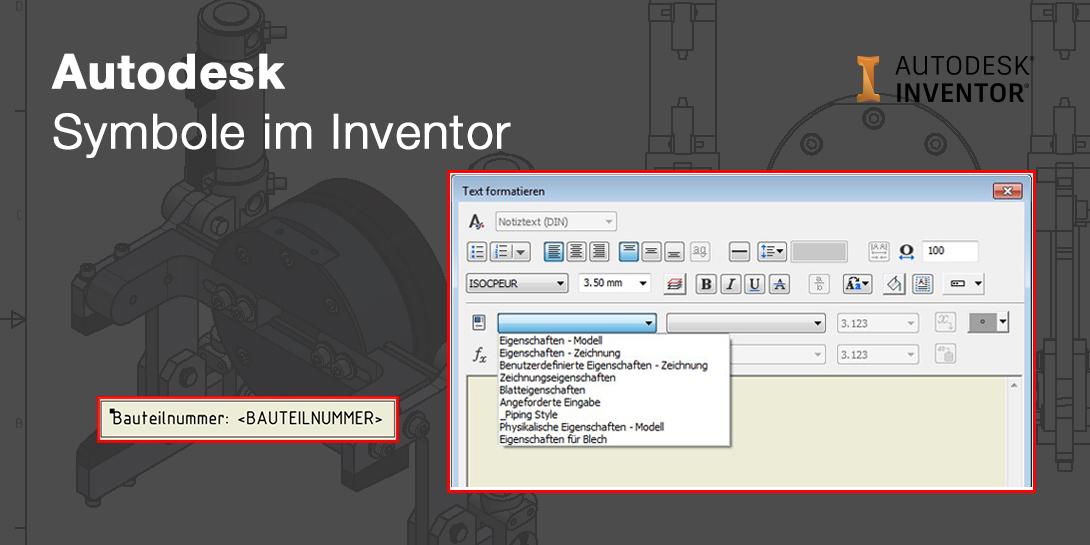
Task: Set vertical alignment to middle
Action: point(651,252)
